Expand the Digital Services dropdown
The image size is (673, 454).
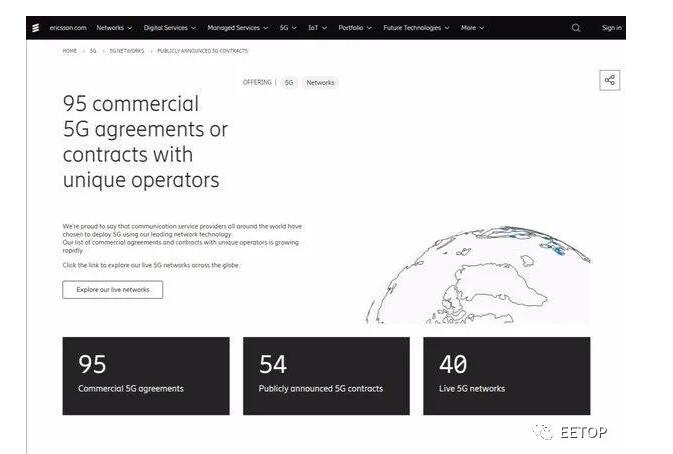169,28
